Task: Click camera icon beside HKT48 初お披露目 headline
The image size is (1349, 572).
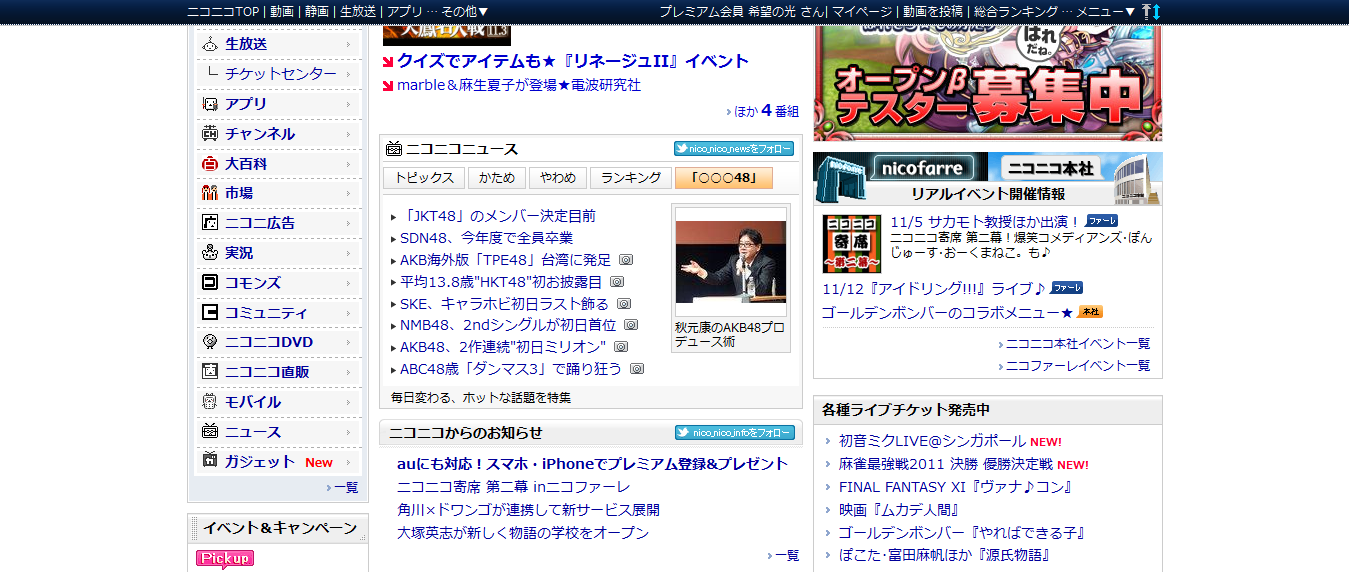Action: point(617,282)
